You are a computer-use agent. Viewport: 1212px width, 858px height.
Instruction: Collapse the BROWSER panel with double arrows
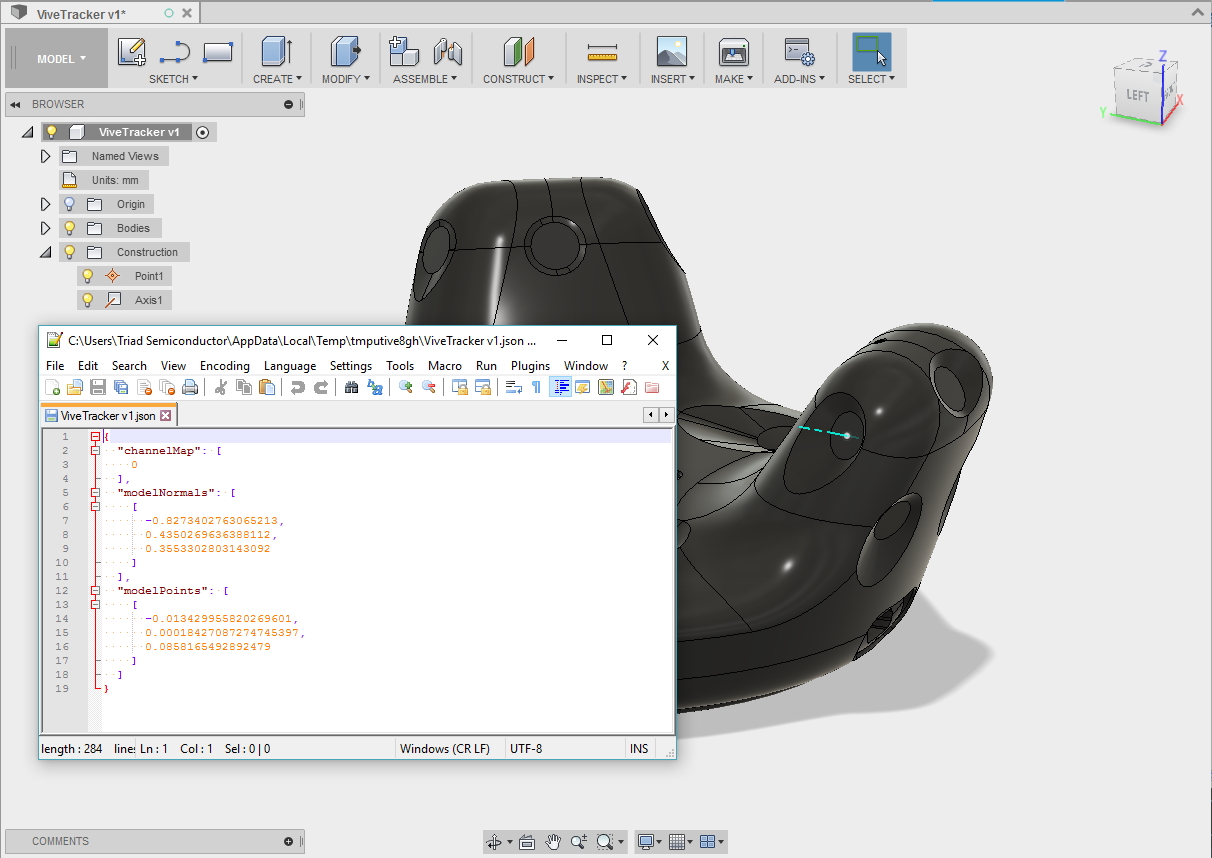(15, 104)
